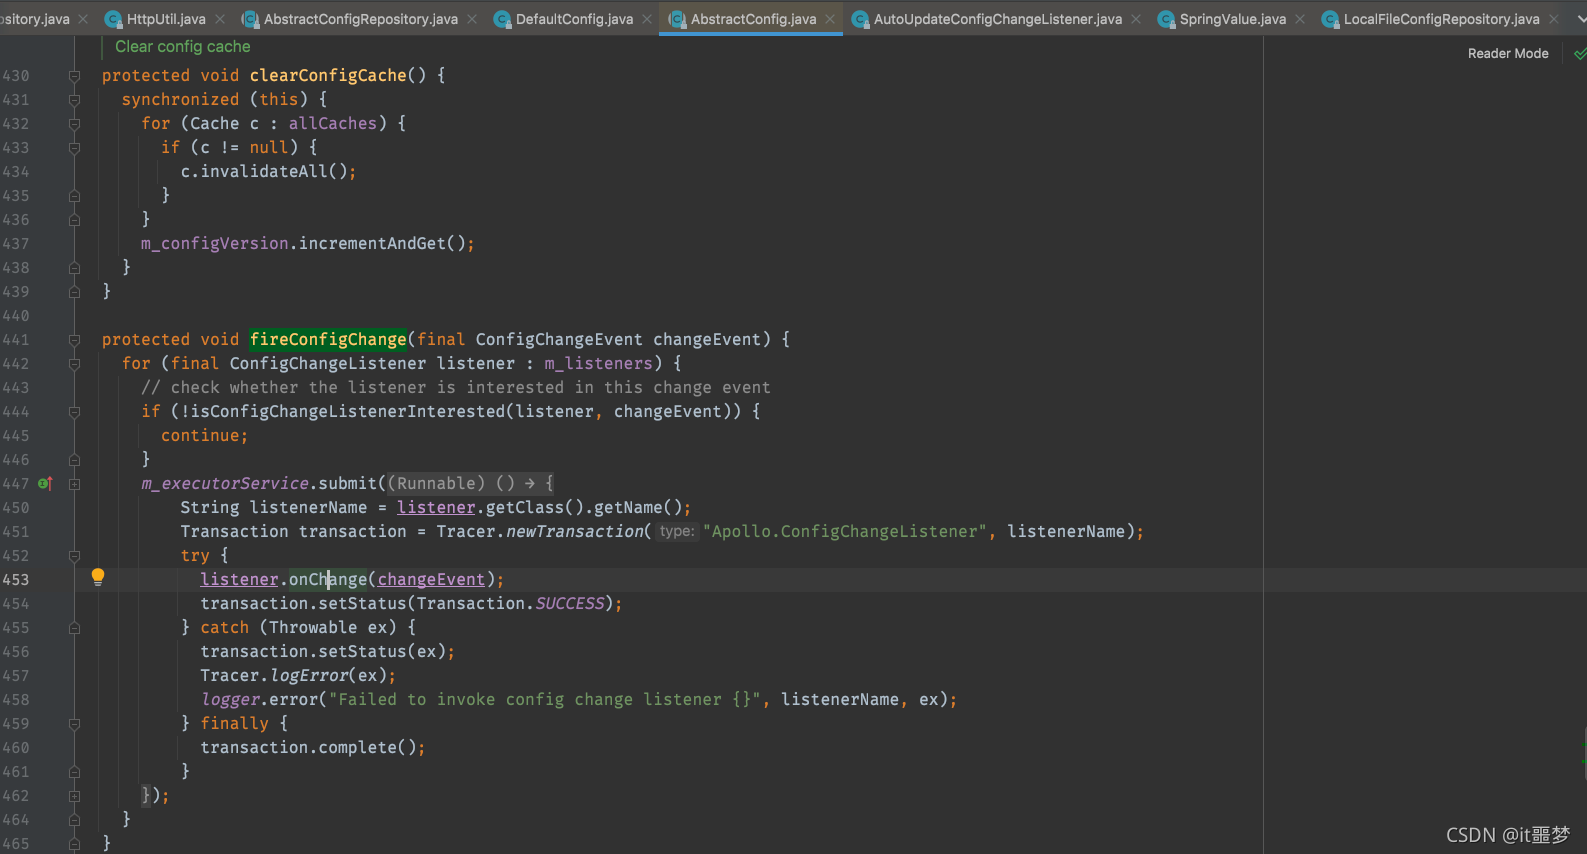Click the AbstractConfig.java tab class icon
This screenshot has height=854, width=1587.
(x=677, y=19)
